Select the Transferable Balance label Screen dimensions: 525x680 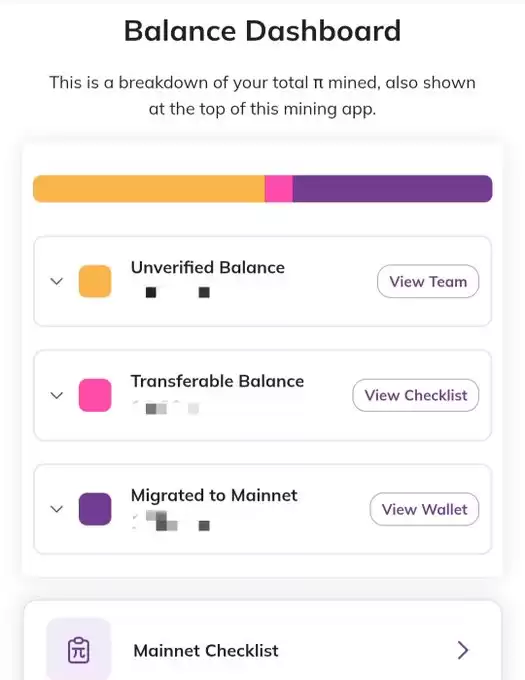[217, 381]
